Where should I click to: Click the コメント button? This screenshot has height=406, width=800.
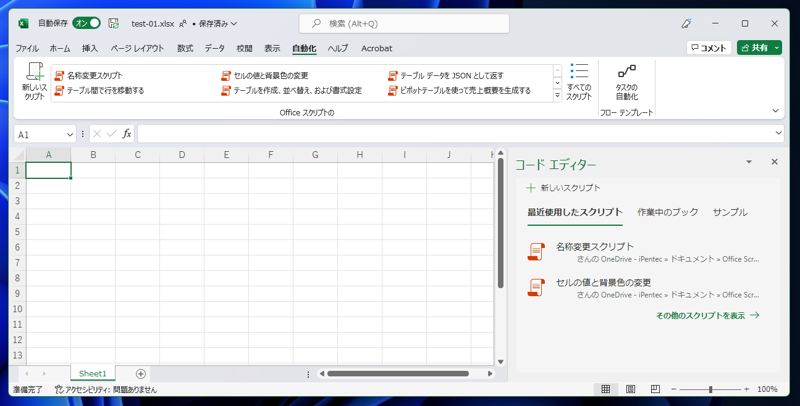709,47
